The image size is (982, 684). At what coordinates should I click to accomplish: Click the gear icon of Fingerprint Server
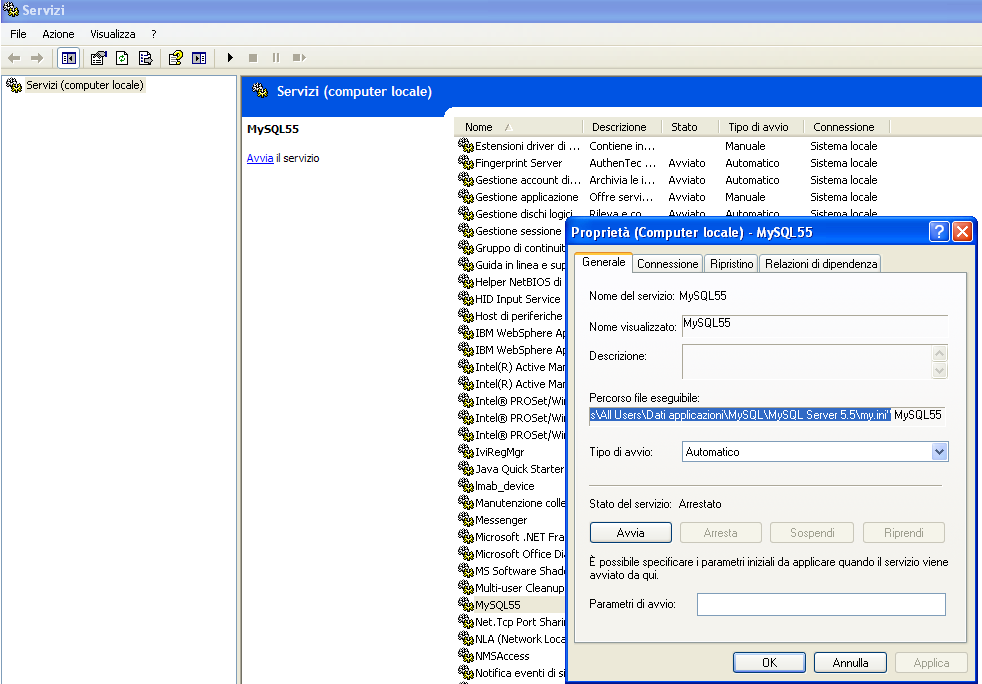pyautogui.click(x=466, y=163)
